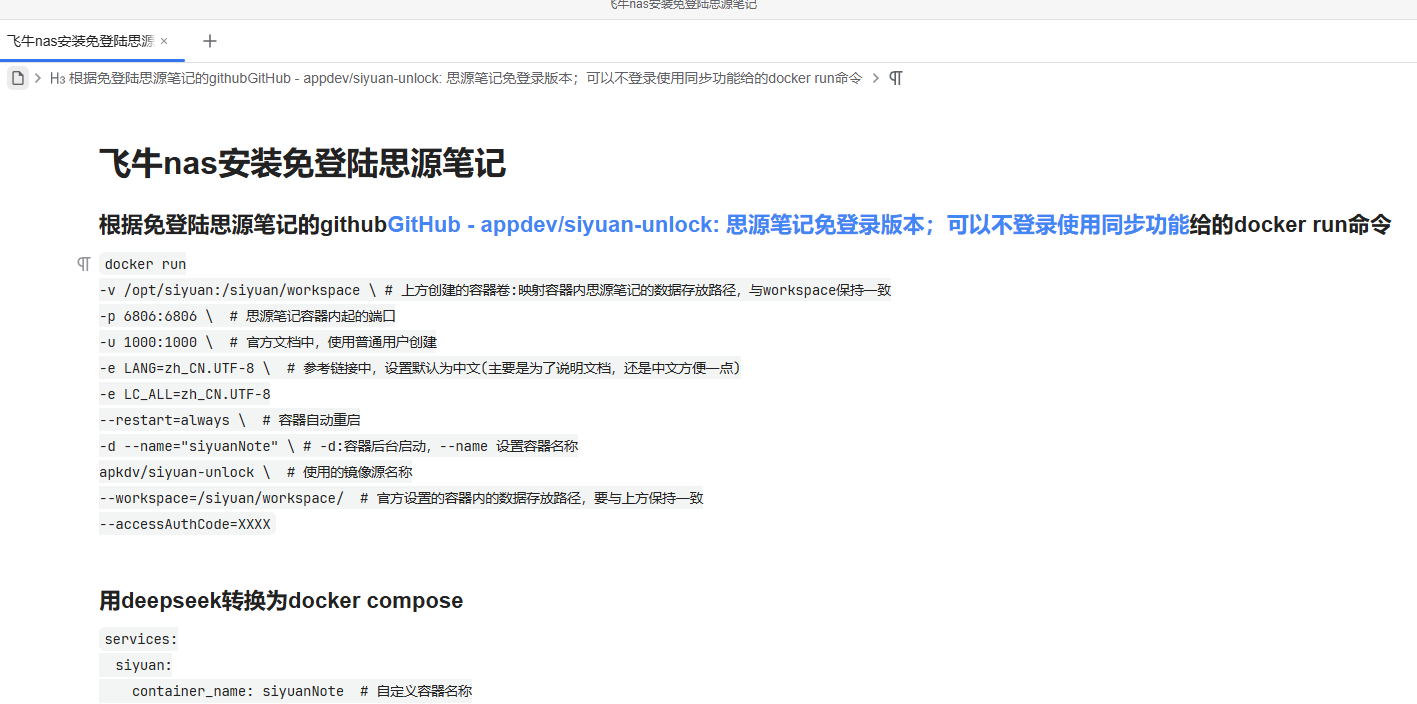Jump to the H3 heading breadcrumb item

coord(456,78)
